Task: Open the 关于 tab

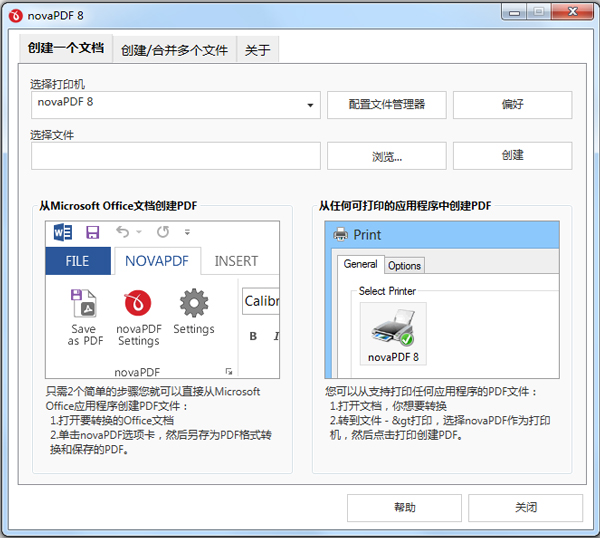Action: point(258,50)
